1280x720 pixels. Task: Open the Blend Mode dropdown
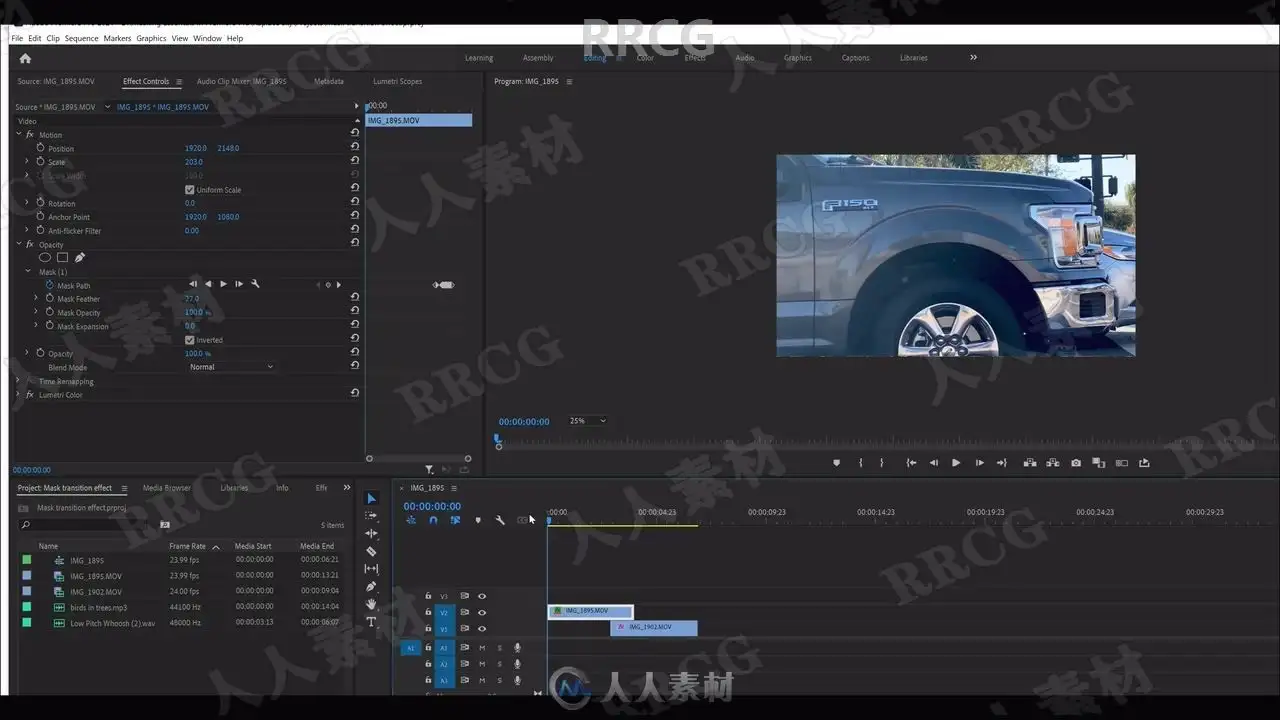[231, 367]
